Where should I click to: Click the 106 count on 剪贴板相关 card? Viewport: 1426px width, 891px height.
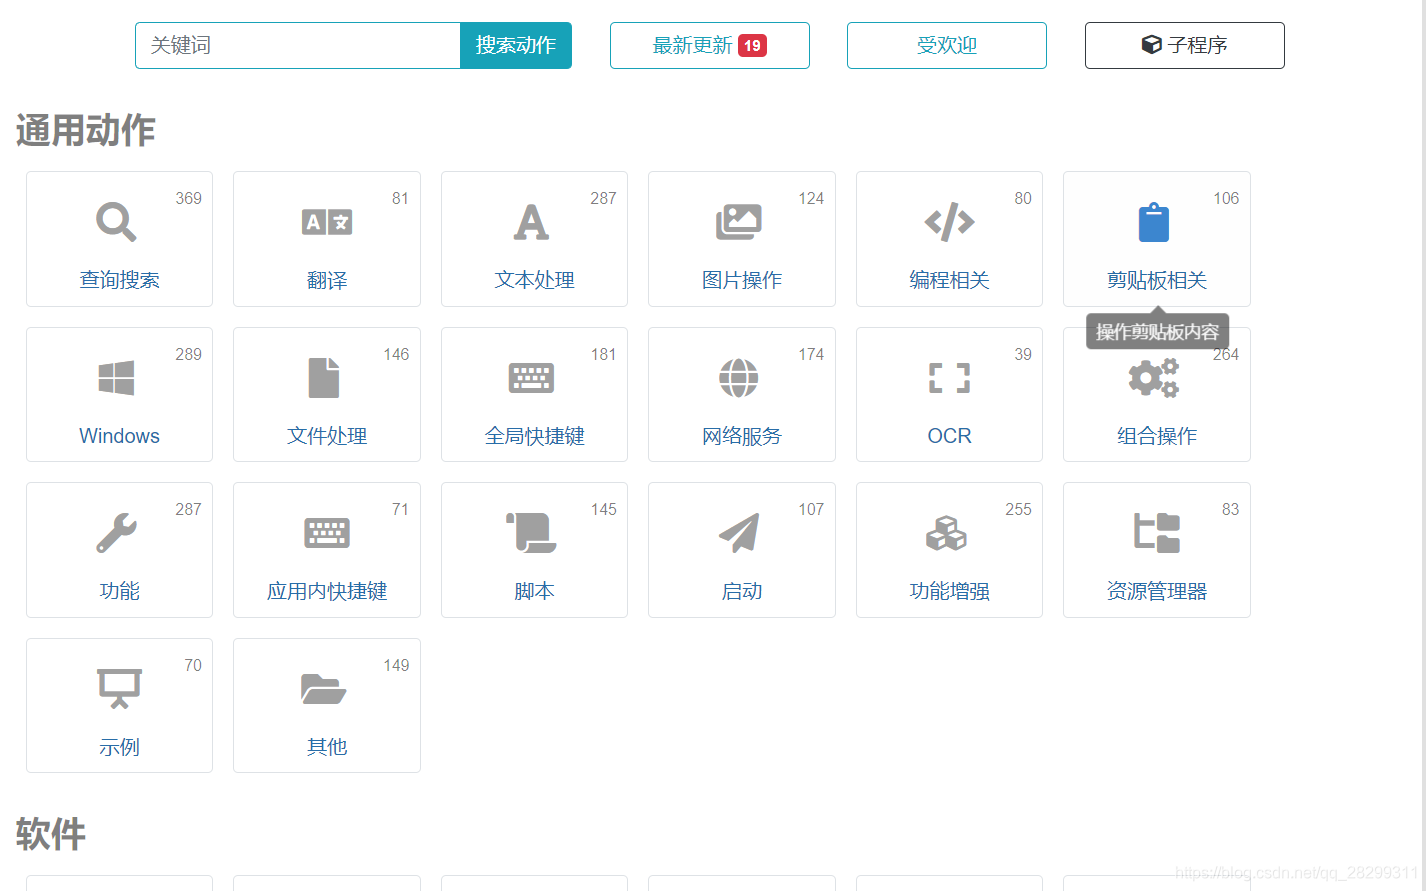(x=1226, y=198)
